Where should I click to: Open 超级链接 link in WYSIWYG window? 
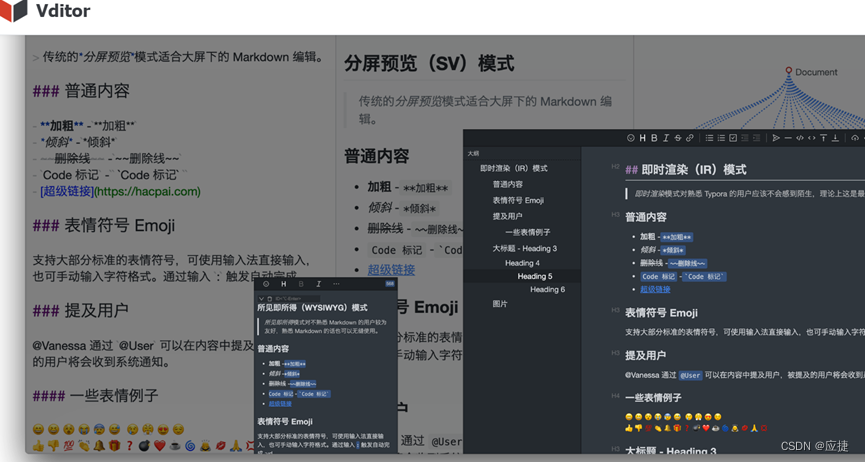(280, 403)
